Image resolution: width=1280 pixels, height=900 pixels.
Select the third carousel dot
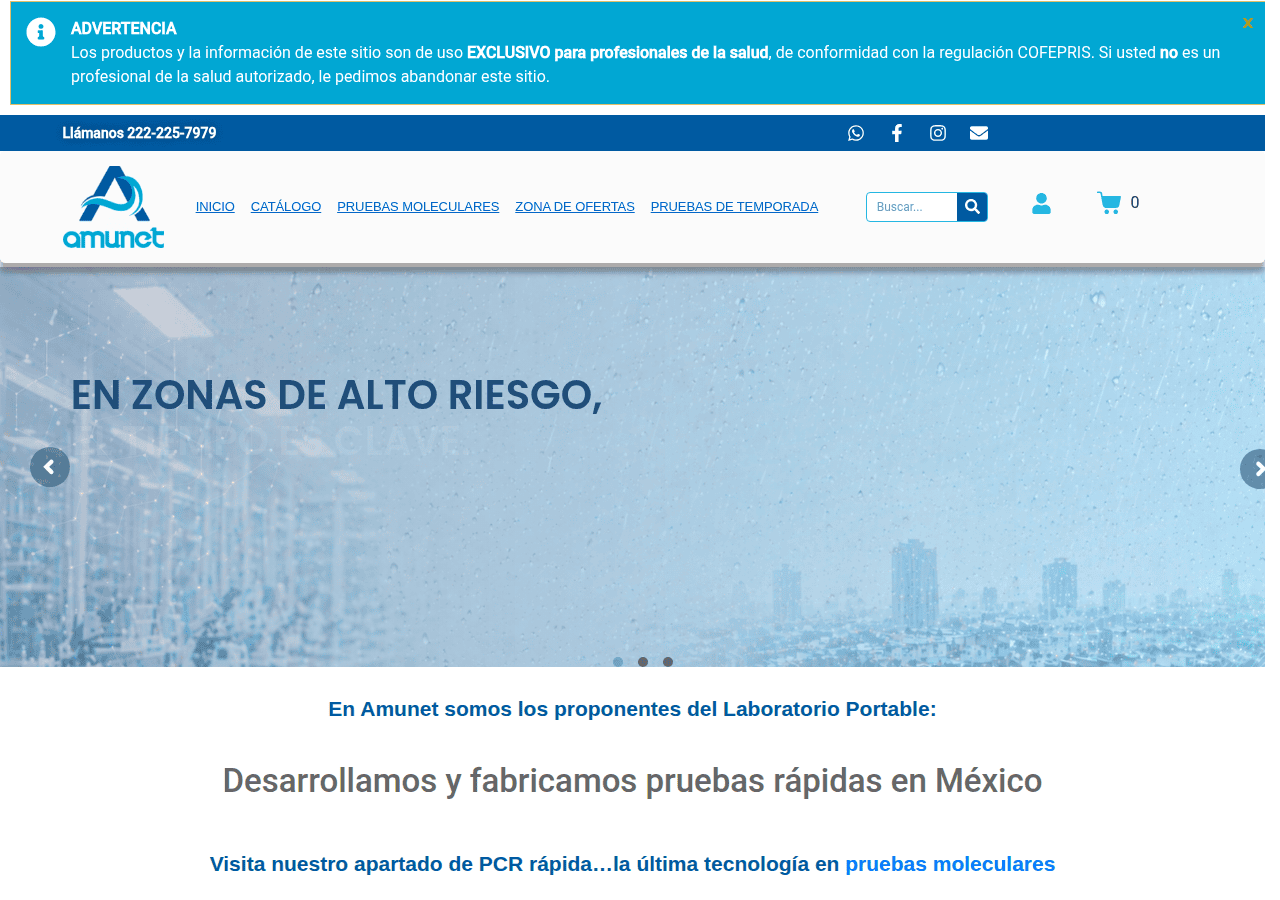pos(668,662)
